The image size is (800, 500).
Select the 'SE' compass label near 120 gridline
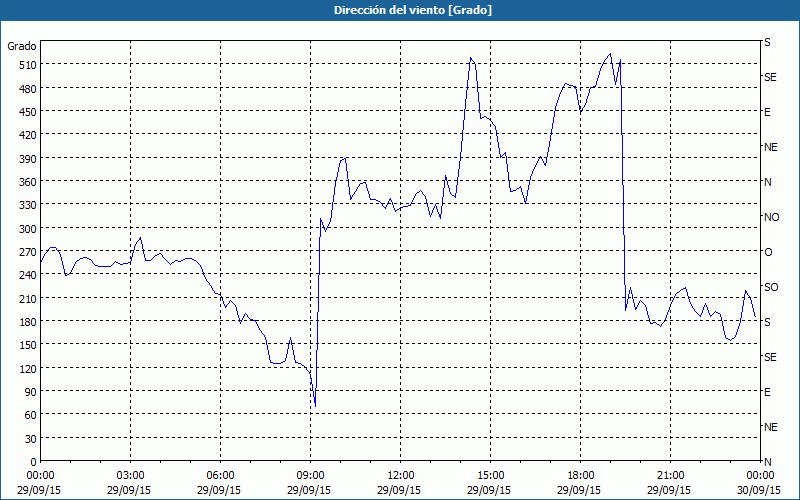tap(770, 357)
